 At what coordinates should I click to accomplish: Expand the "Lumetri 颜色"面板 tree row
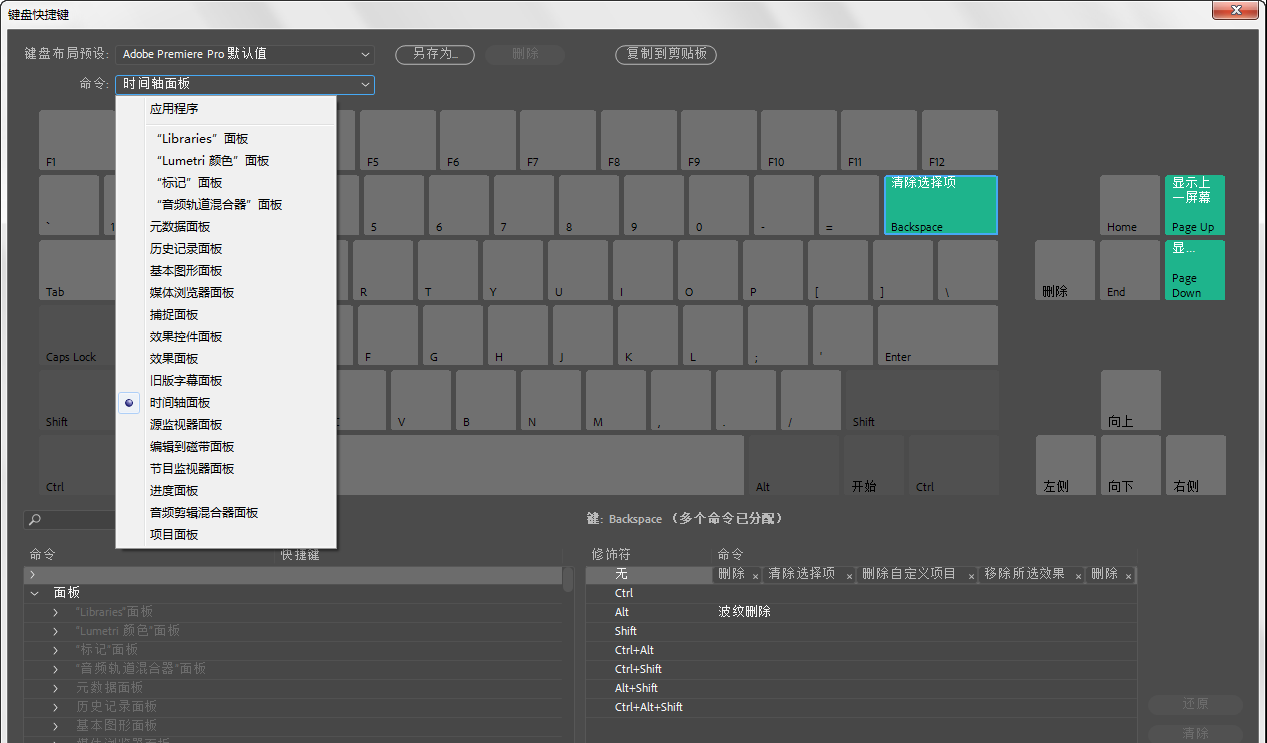tap(56, 630)
